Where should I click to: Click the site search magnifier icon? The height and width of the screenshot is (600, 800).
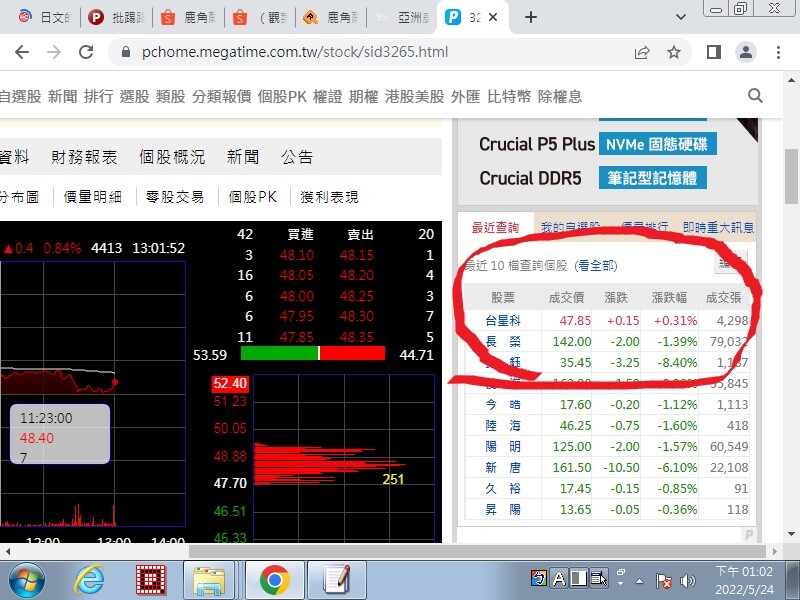click(x=756, y=96)
